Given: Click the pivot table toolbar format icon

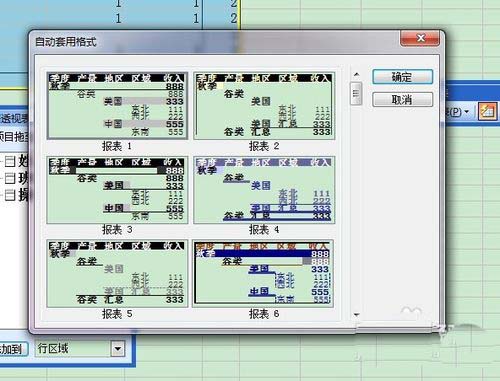Looking at the screenshot, I should (x=488, y=111).
